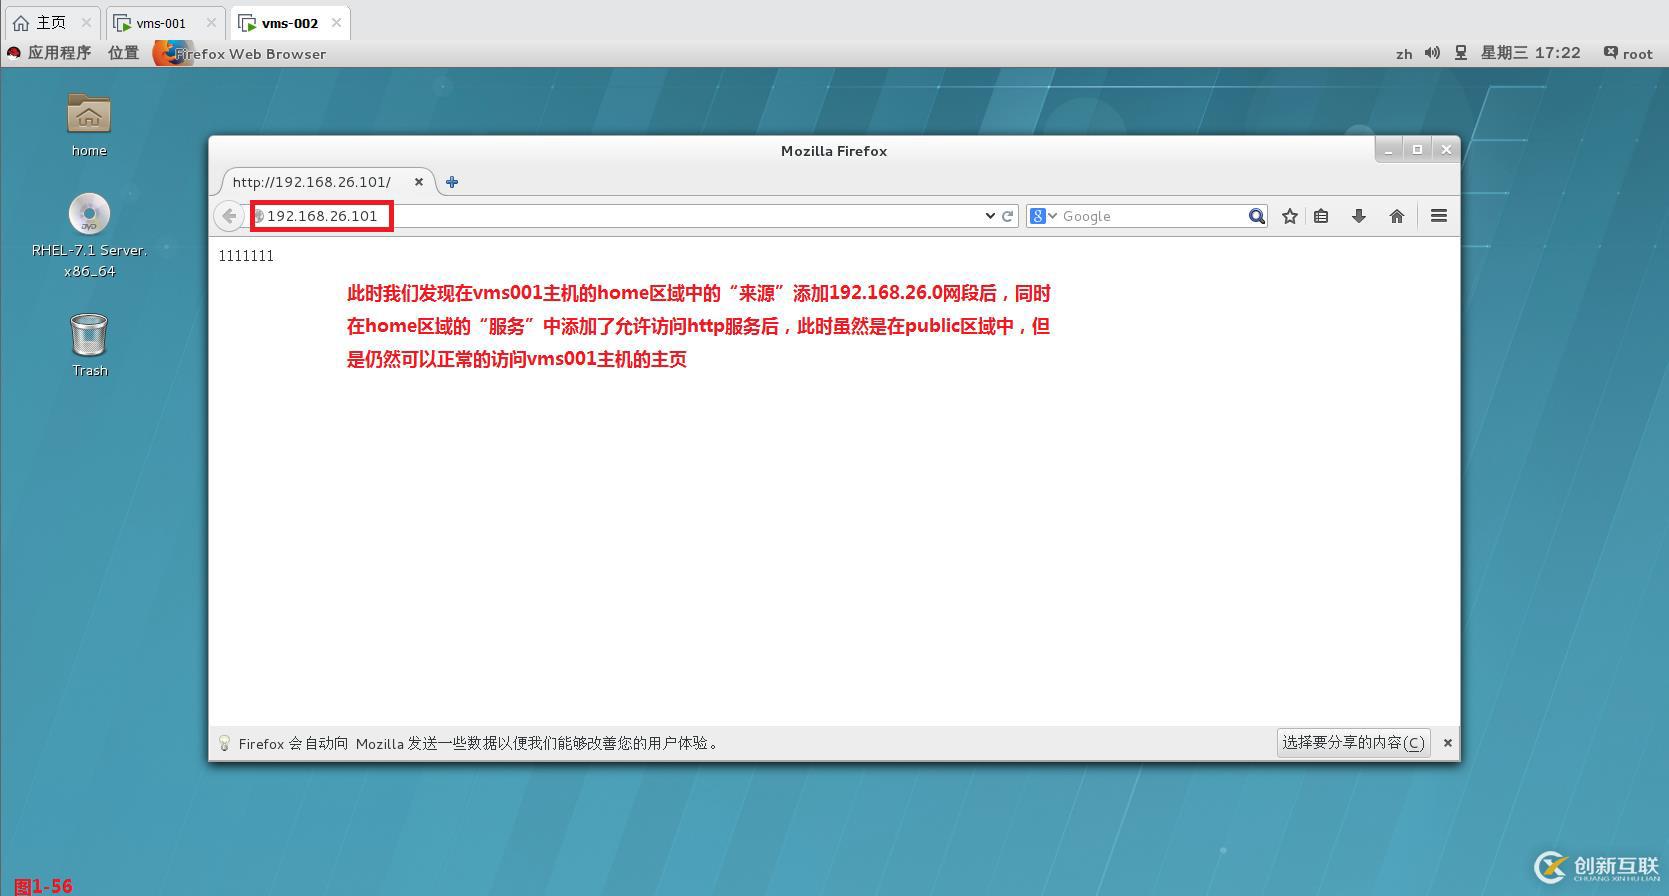Image resolution: width=1669 pixels, height=896 pixels.
Task: Expand the URL history dropdown arrow
Action: (990, 216)
